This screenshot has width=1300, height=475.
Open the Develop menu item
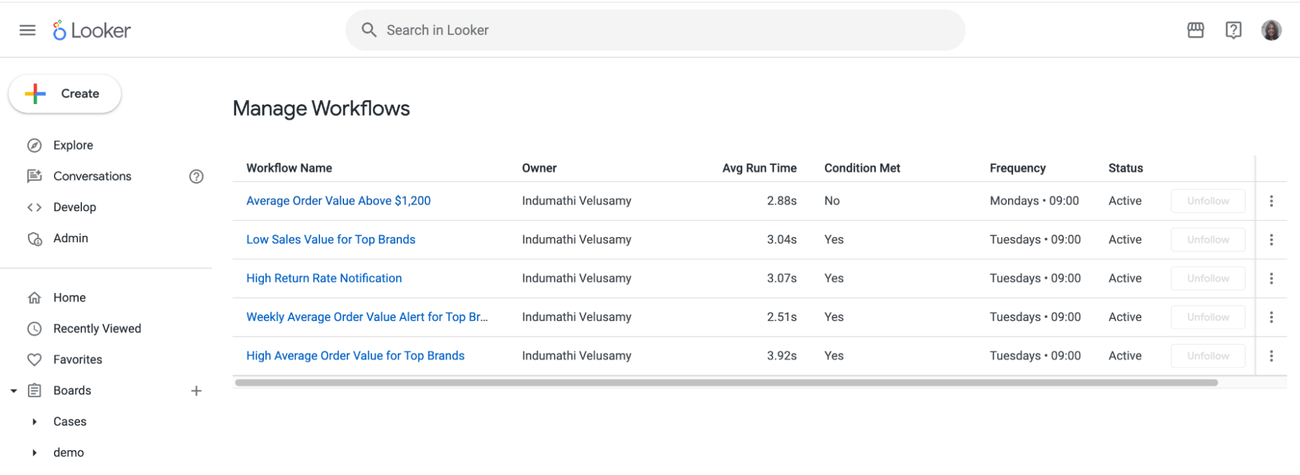[75, 207]
